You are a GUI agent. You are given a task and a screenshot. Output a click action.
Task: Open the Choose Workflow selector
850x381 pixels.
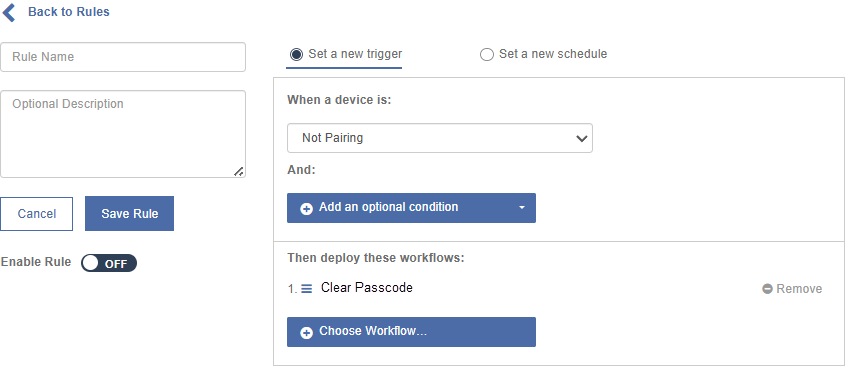pyautogui.click(x=411, y=332)
